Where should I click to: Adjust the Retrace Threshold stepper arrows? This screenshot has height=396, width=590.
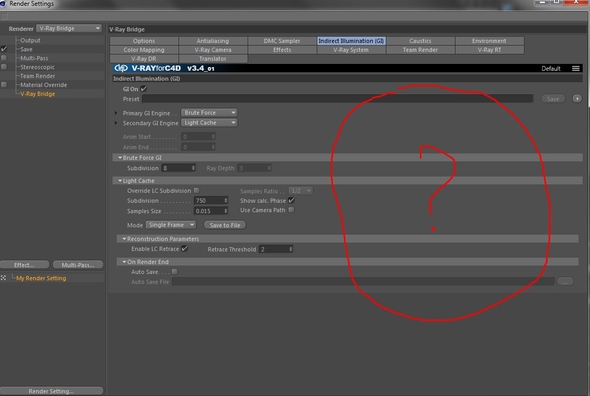290,249
